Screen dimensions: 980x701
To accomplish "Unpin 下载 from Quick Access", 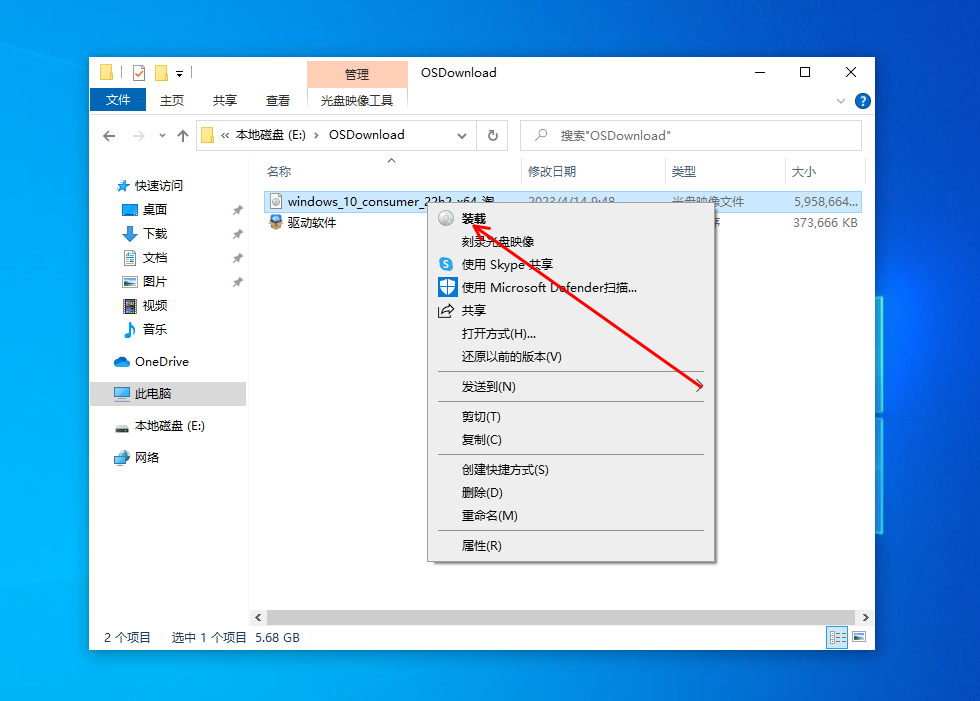I will tap(237, 234).
